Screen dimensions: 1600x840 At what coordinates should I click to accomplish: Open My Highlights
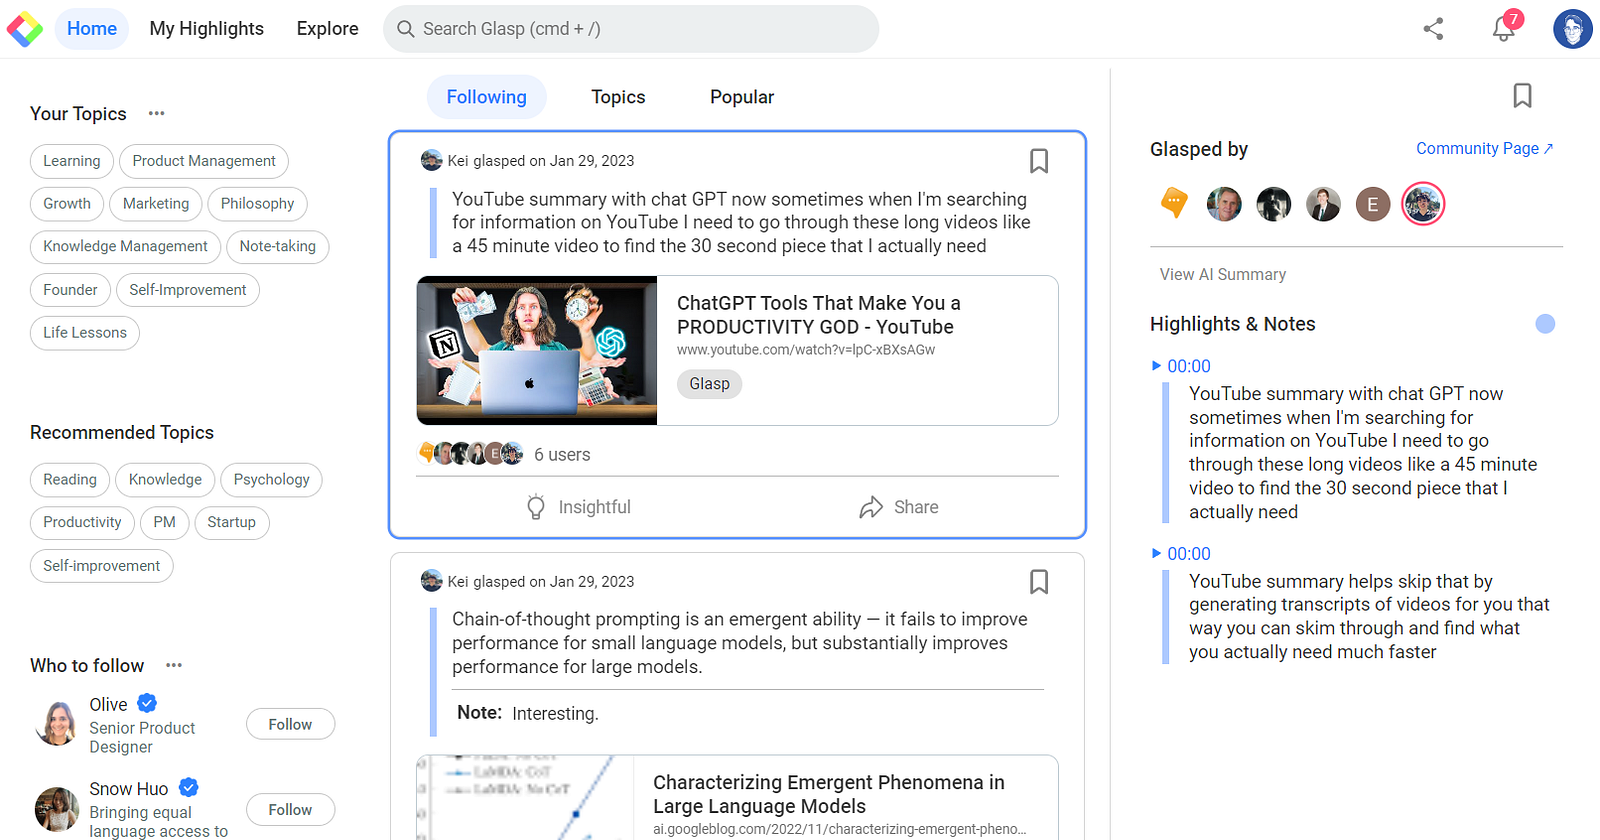(x=207, y=29)
